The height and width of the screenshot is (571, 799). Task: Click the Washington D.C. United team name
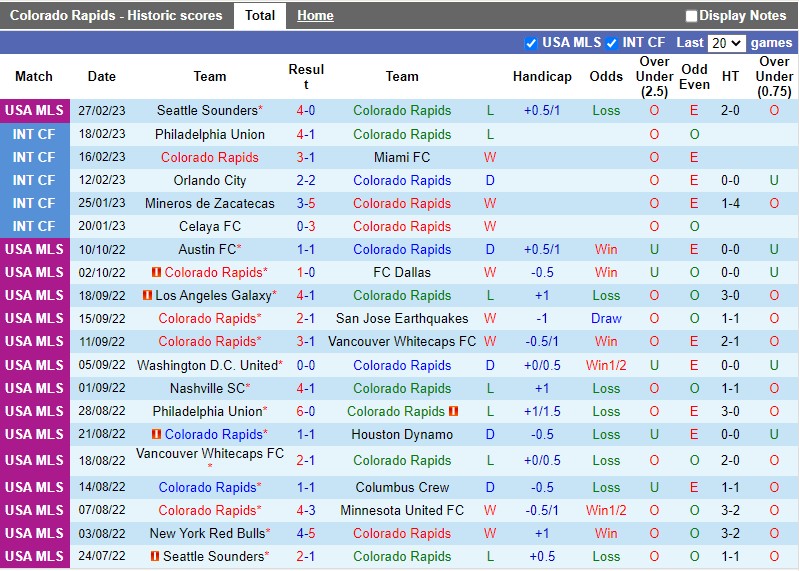click(x=207, y=365)
